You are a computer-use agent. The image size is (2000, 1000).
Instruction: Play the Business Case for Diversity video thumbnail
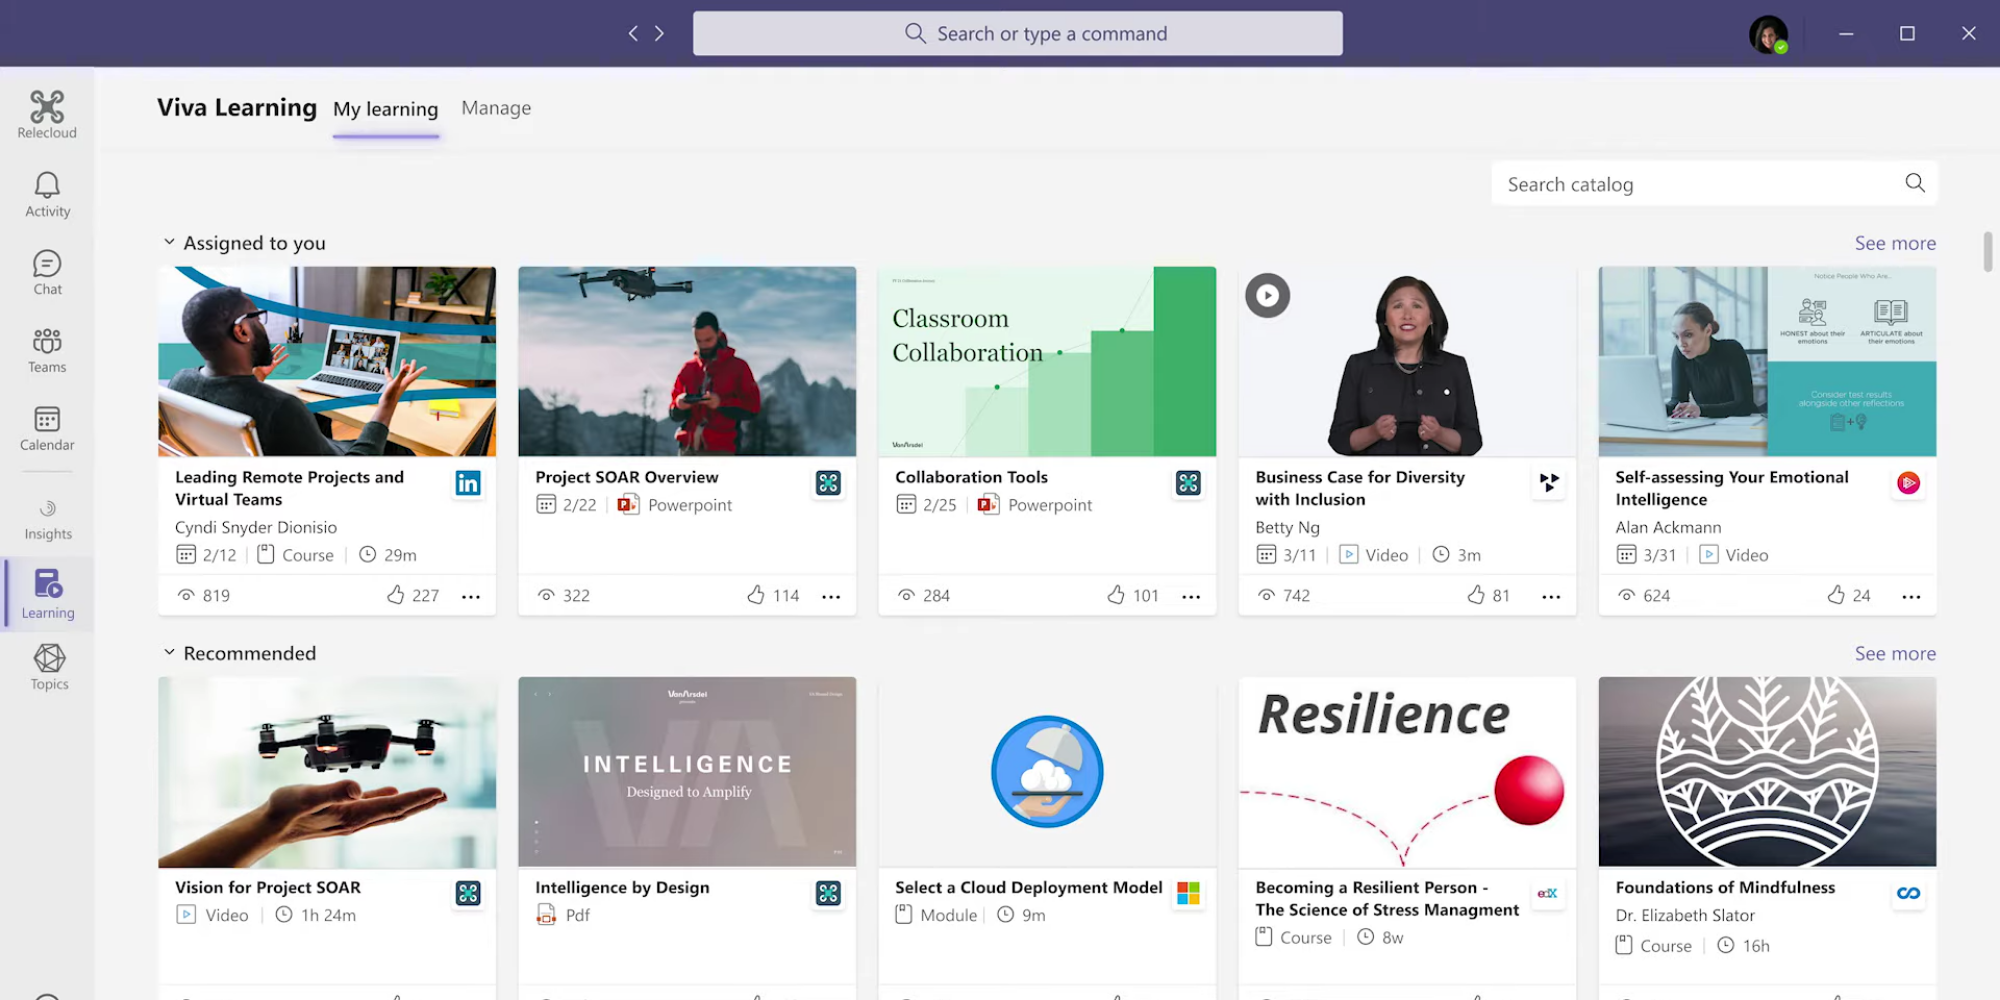[x=1267, y=295]
